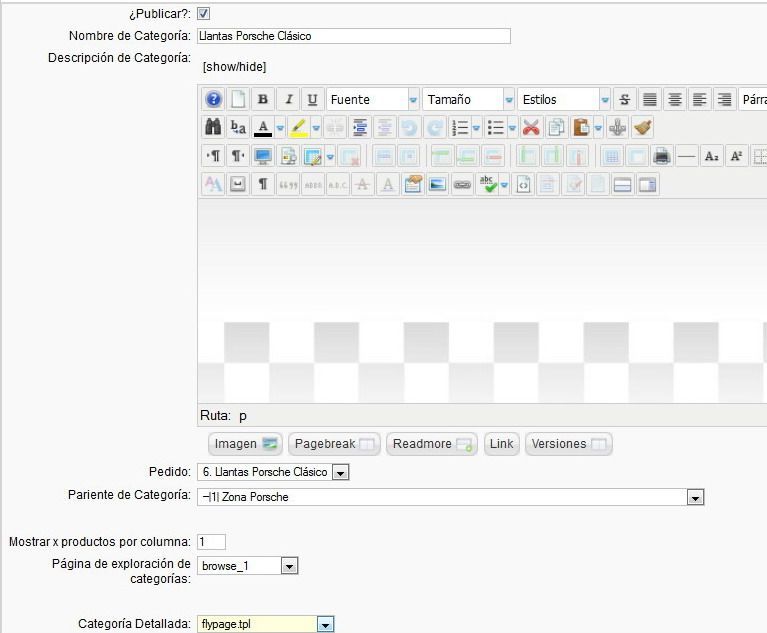Toggle visible paragraph characters

point(263,184)
